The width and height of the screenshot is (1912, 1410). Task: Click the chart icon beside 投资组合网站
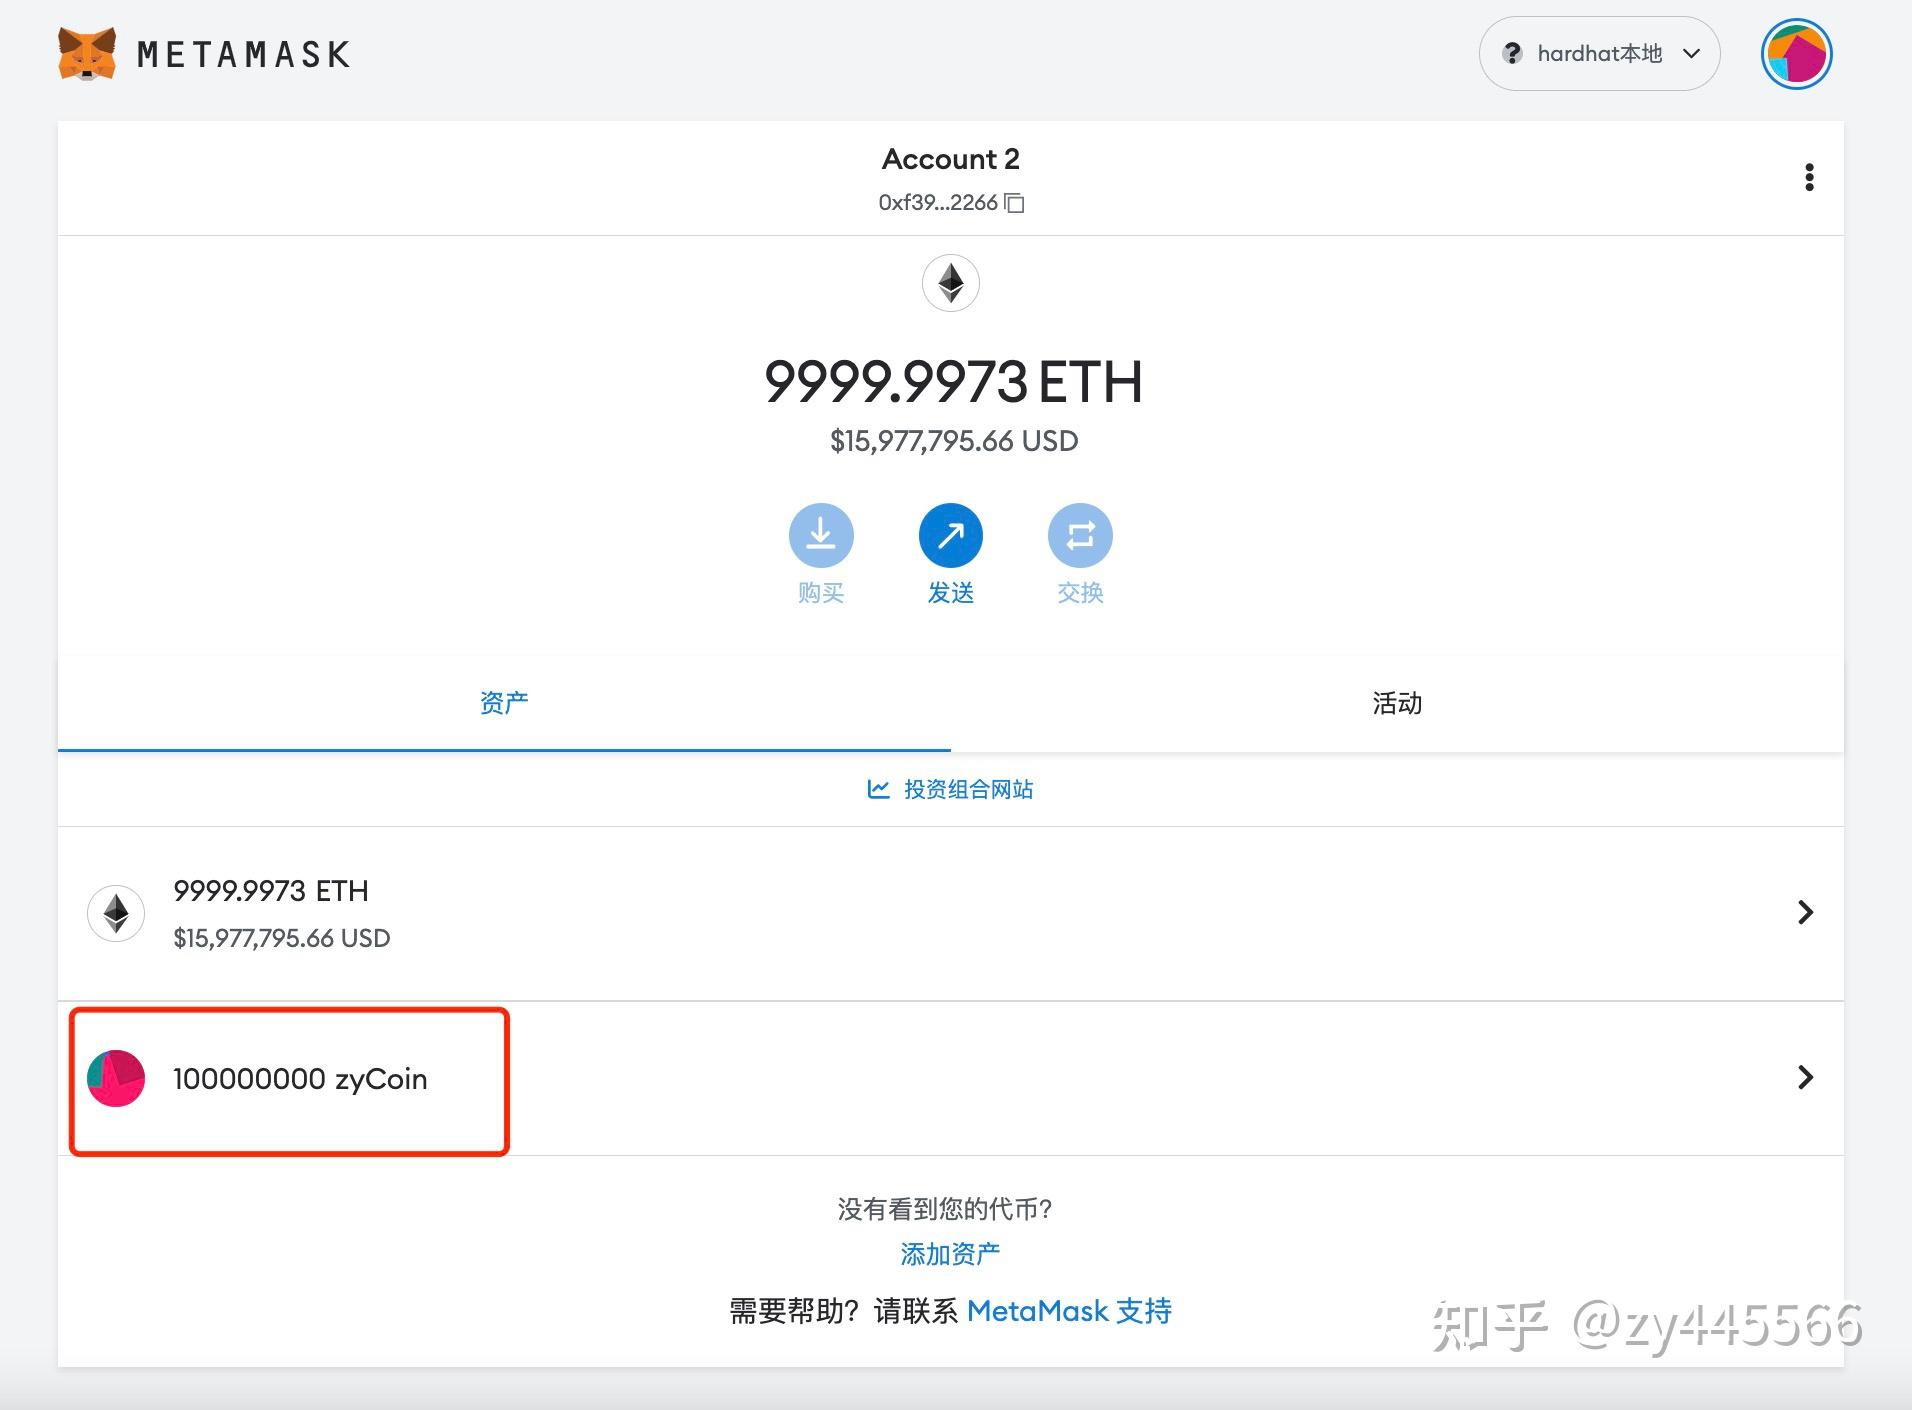878,789
